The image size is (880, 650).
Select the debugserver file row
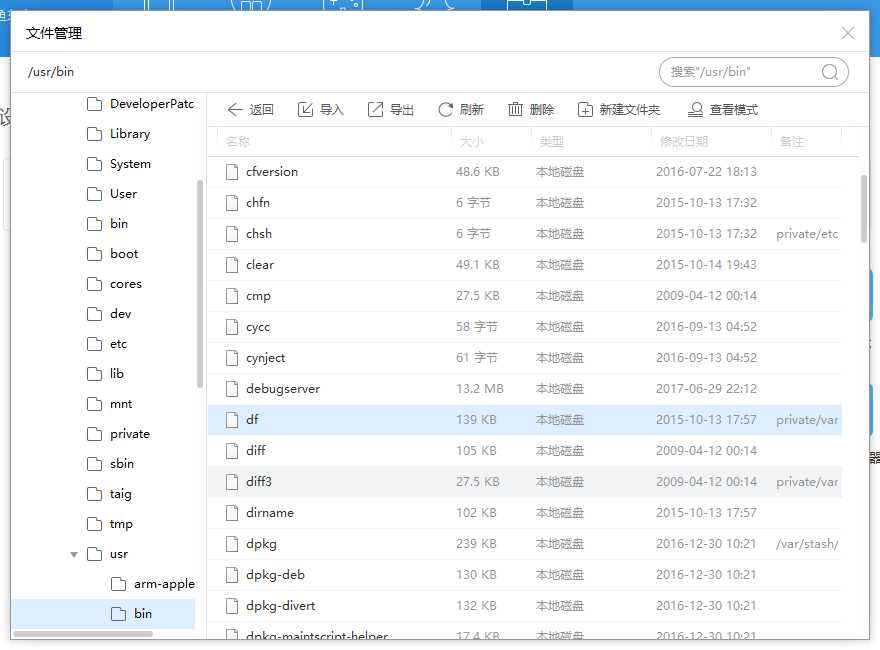coord(283,389)
